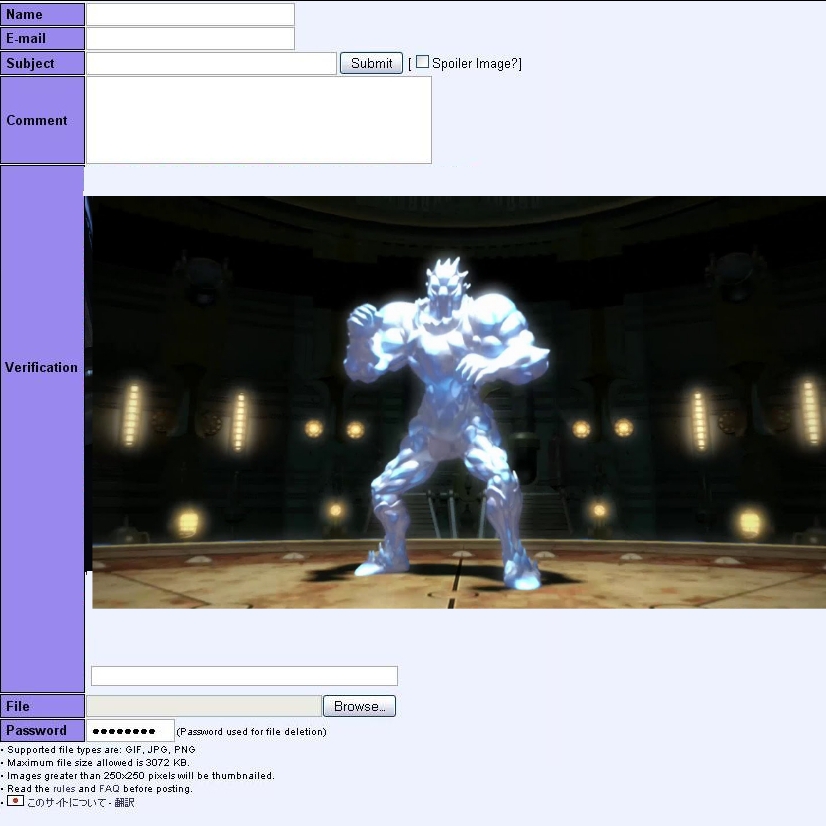Viewport: 826px width, 826px height.
Task: Click the verification captcha image
Action: (455, 402)
